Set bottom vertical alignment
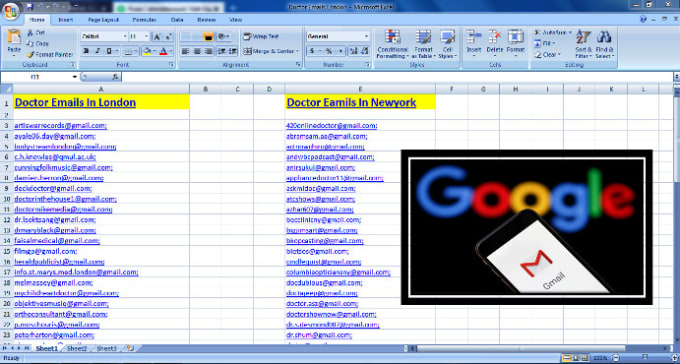Screen dimensions: 680x364 (209, 36)
